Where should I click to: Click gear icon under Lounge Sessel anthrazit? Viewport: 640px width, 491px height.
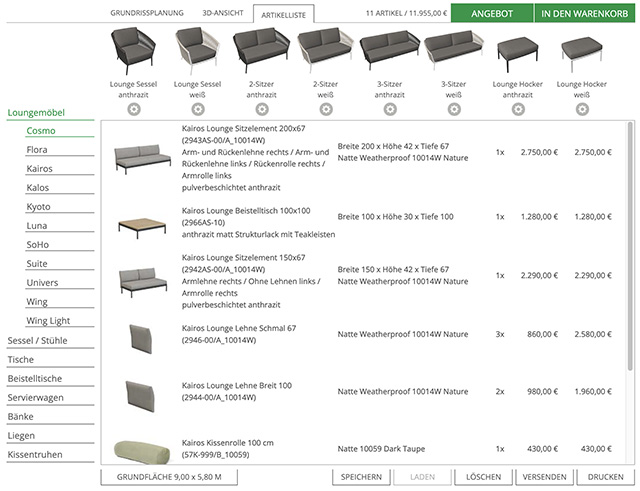133,108
